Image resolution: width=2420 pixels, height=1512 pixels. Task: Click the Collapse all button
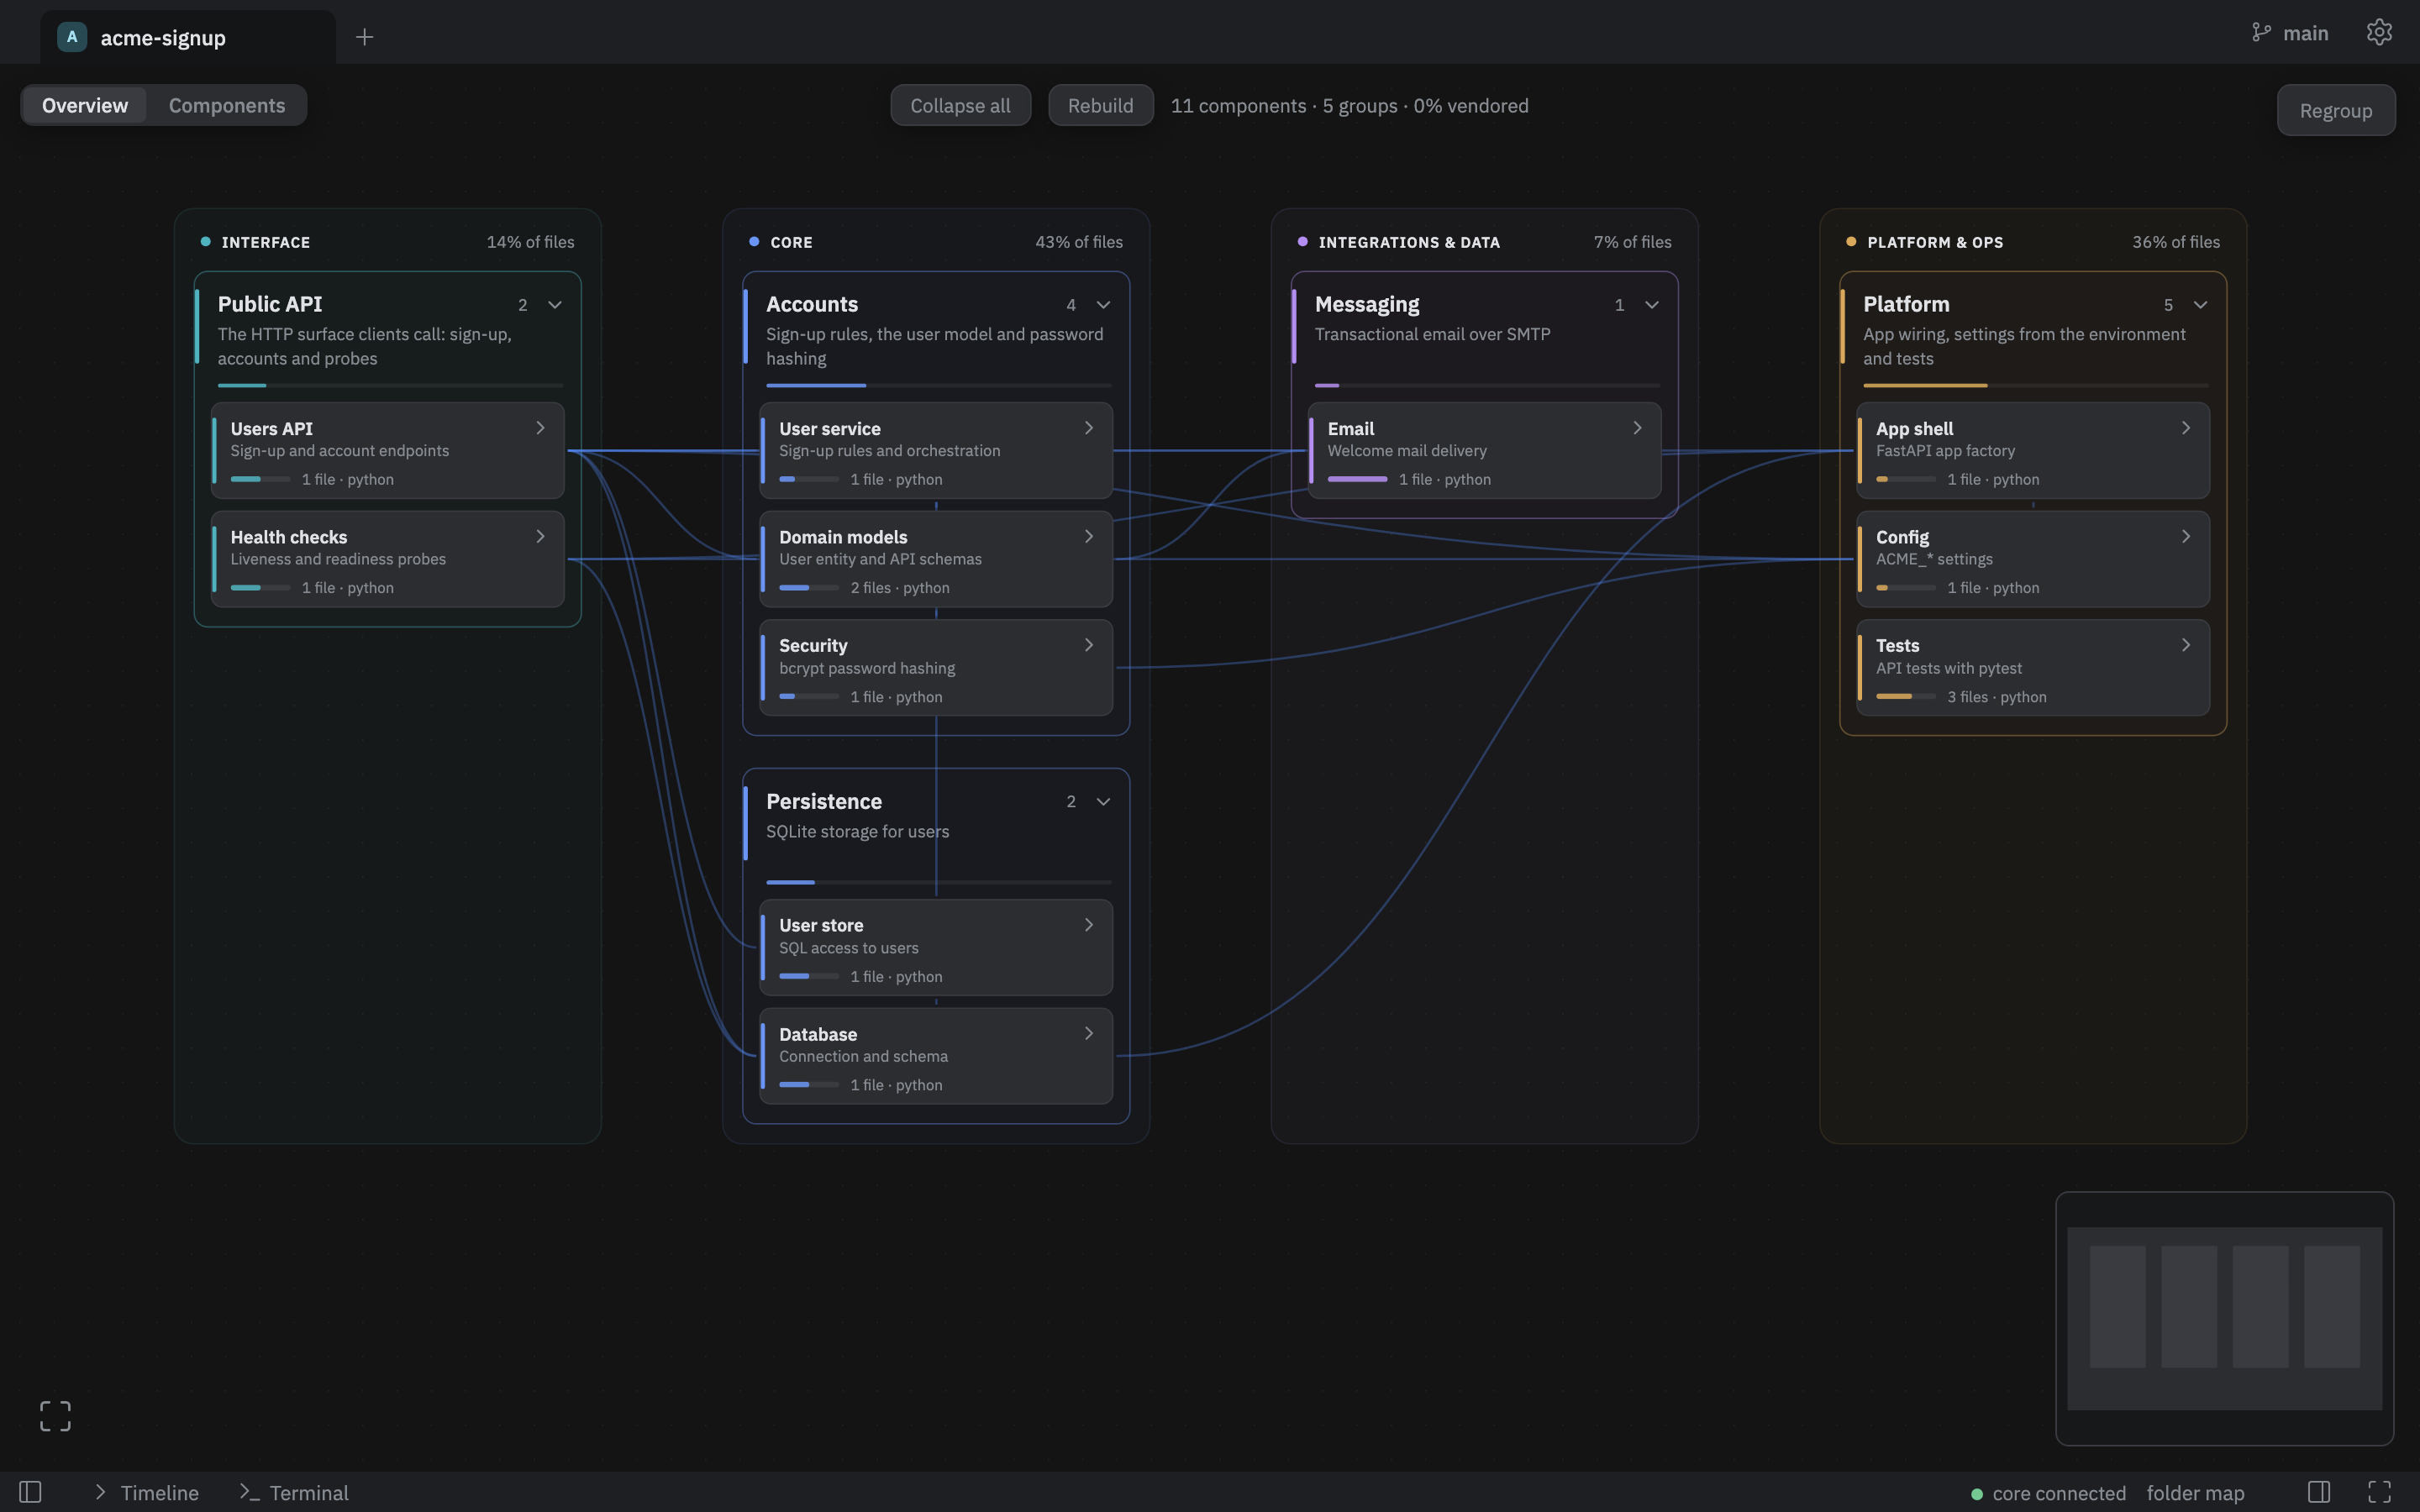tap(960, 105)
